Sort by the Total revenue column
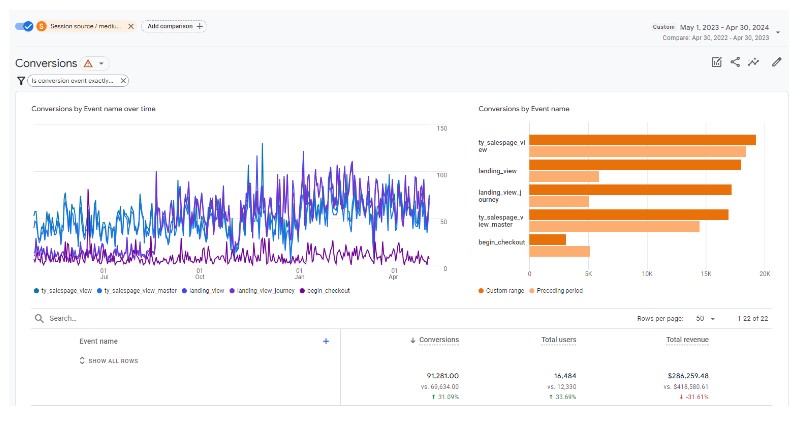The width and height of the screenshot is (807, 422). tap(687, 340)
